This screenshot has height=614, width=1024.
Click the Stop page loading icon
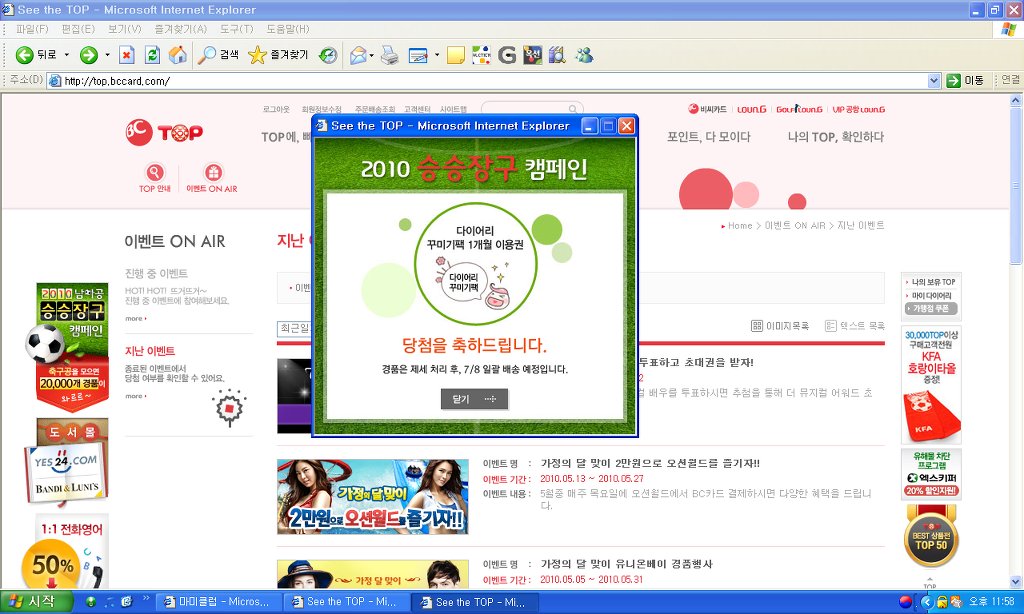pyautogui.click(x=127, y=55)
